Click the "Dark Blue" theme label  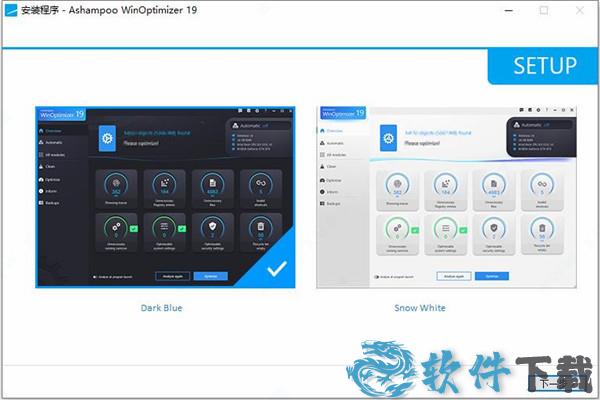click(x=161, y=308)
